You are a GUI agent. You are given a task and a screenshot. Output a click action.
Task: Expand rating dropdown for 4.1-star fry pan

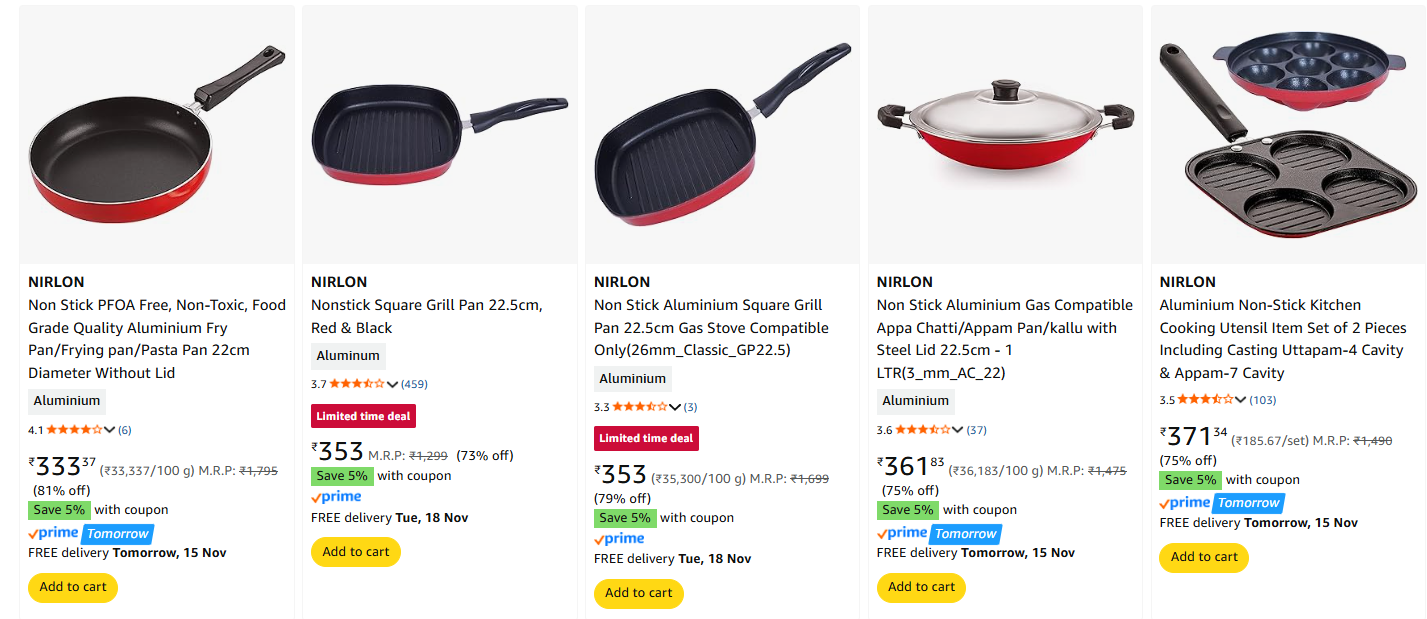pyautogui.click(x=110, y=430)
